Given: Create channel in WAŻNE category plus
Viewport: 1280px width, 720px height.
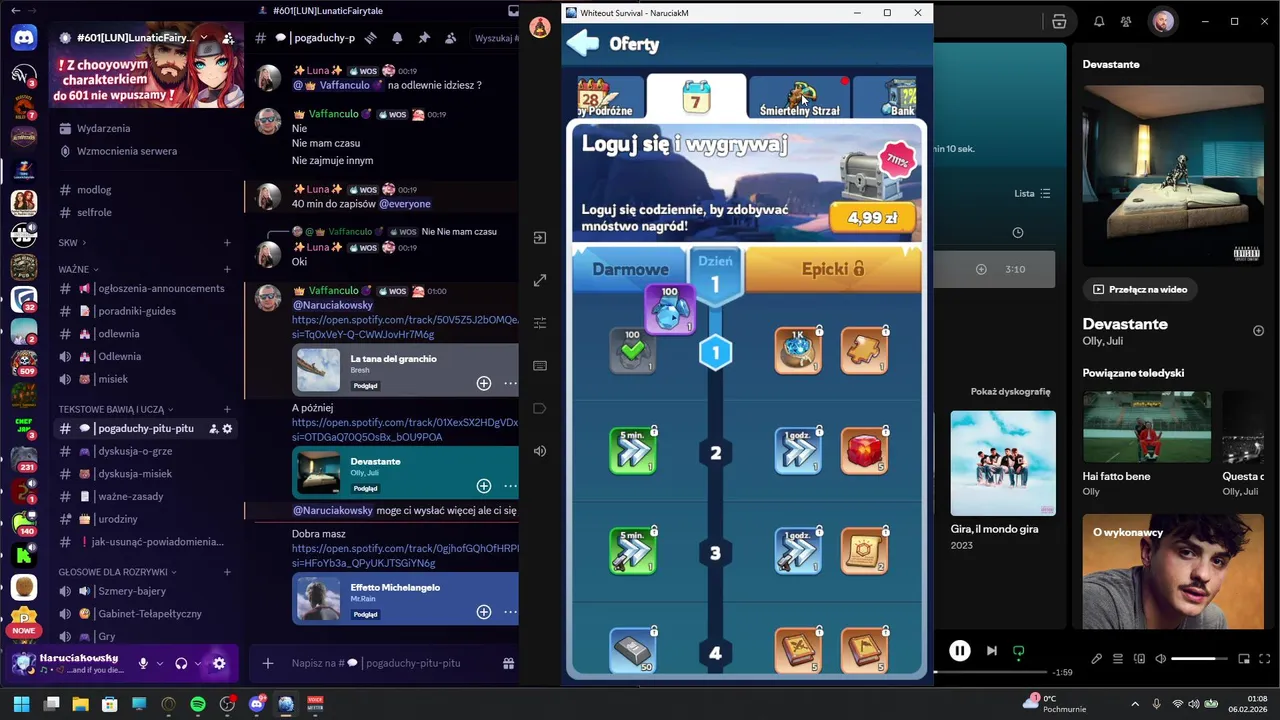Looking at the screenshot, I should (x=227, y=269).
